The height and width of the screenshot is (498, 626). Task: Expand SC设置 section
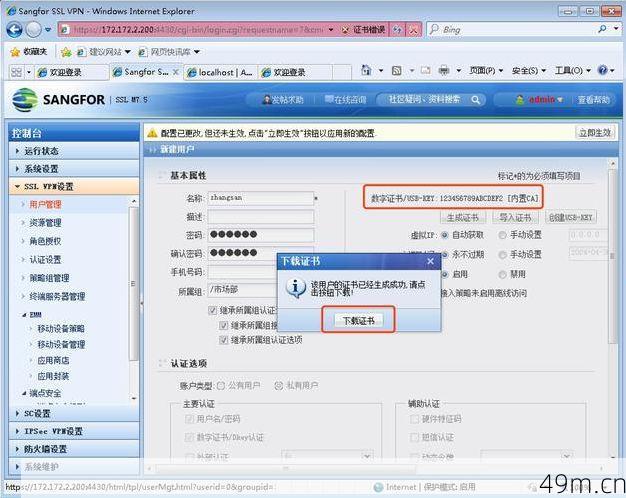(74, 413)
